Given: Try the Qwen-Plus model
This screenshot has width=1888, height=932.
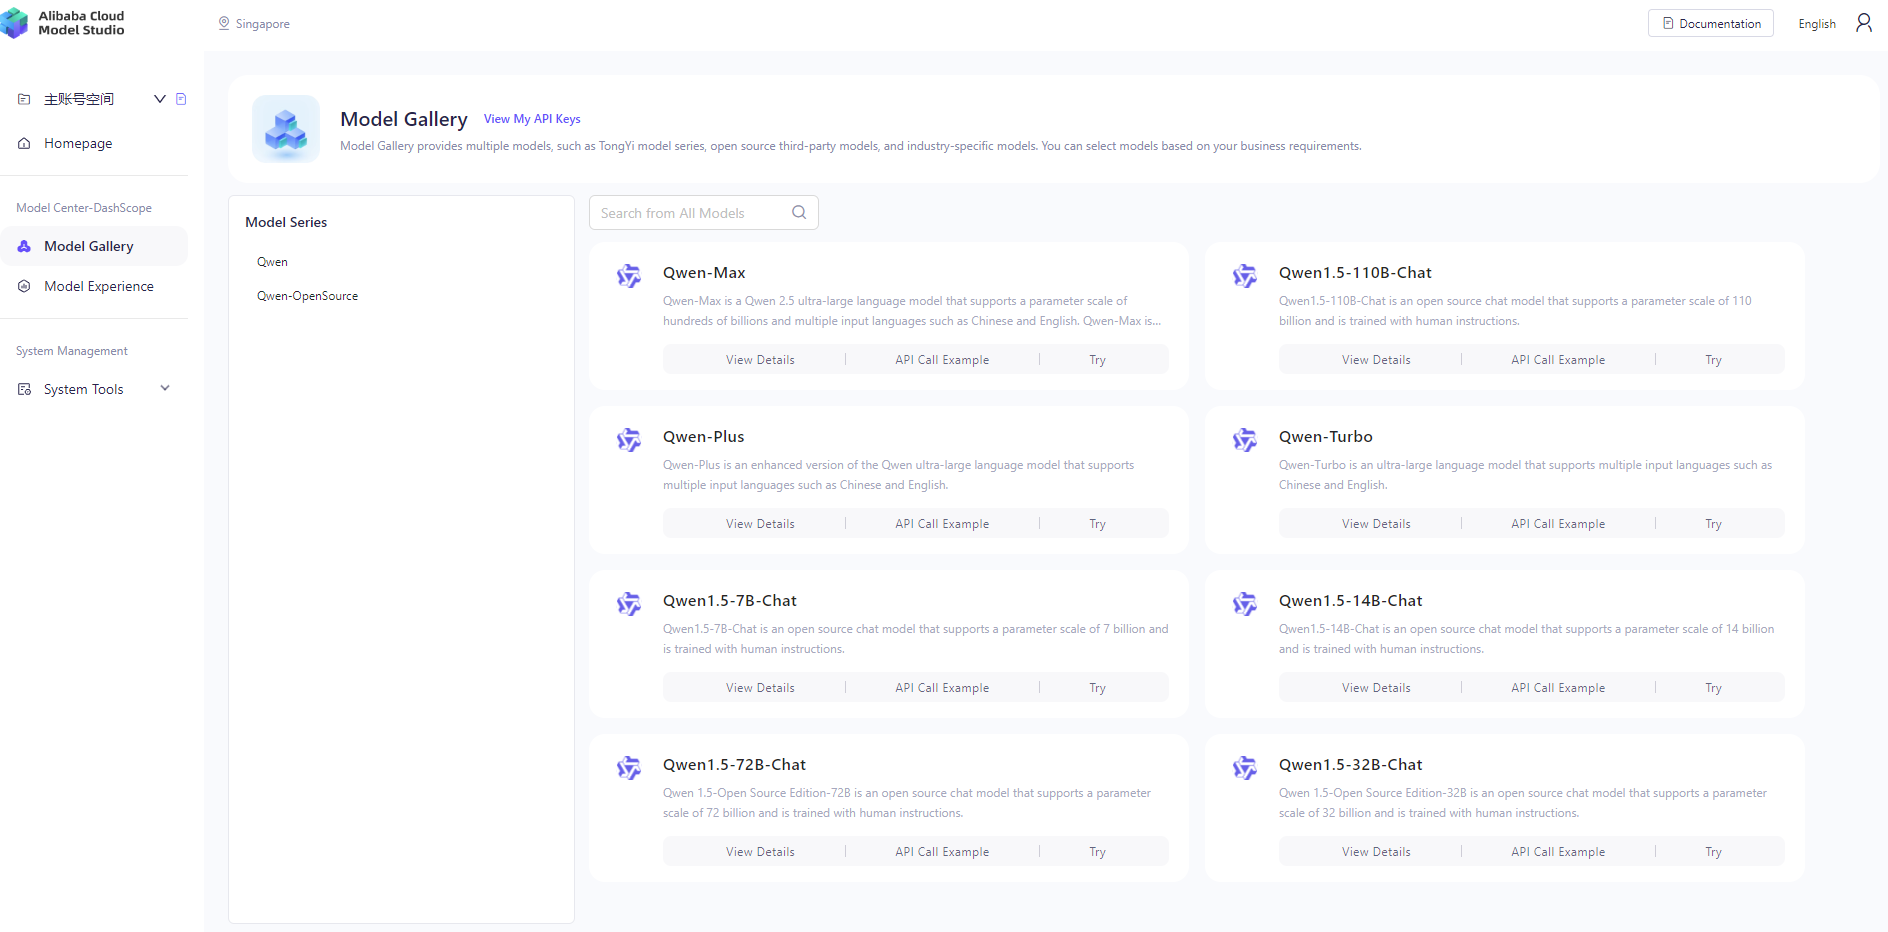Looking at the screenshot, I should coord(1097,524).
